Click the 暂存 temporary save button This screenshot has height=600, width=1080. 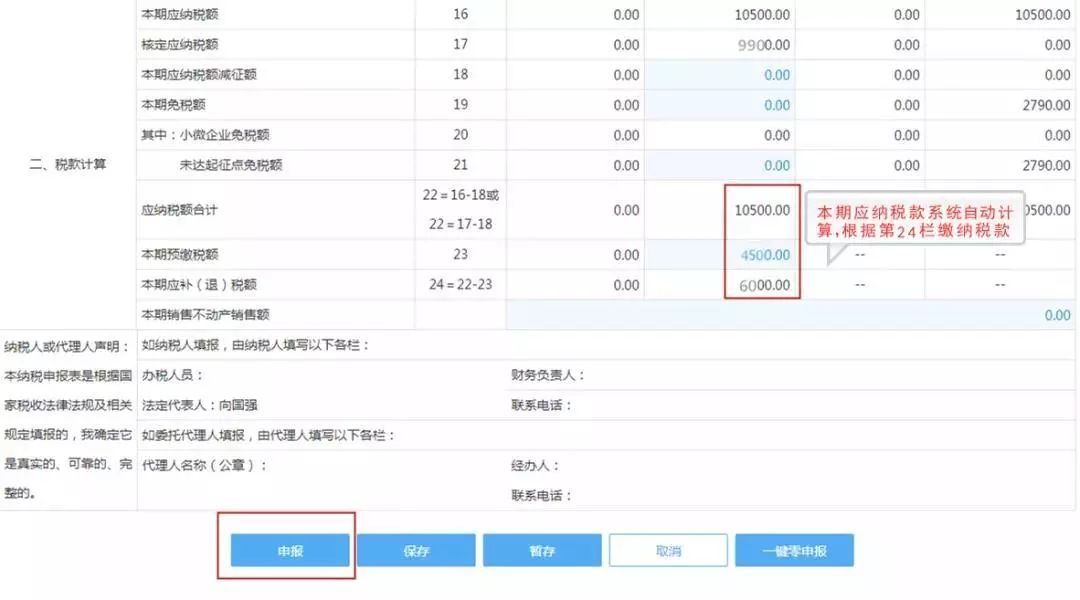coord(542,550)
